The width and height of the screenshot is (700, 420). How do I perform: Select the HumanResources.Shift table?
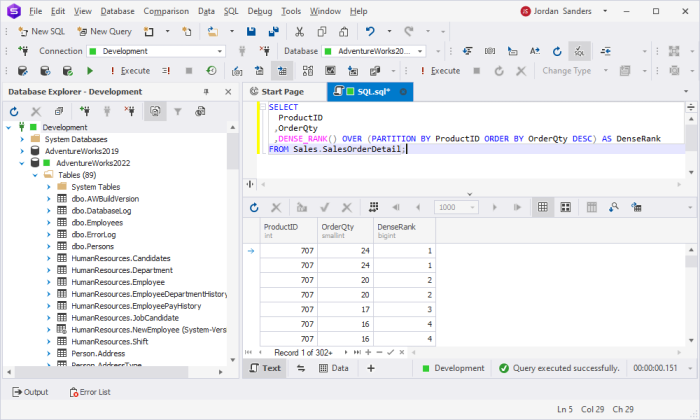[110, 341]
